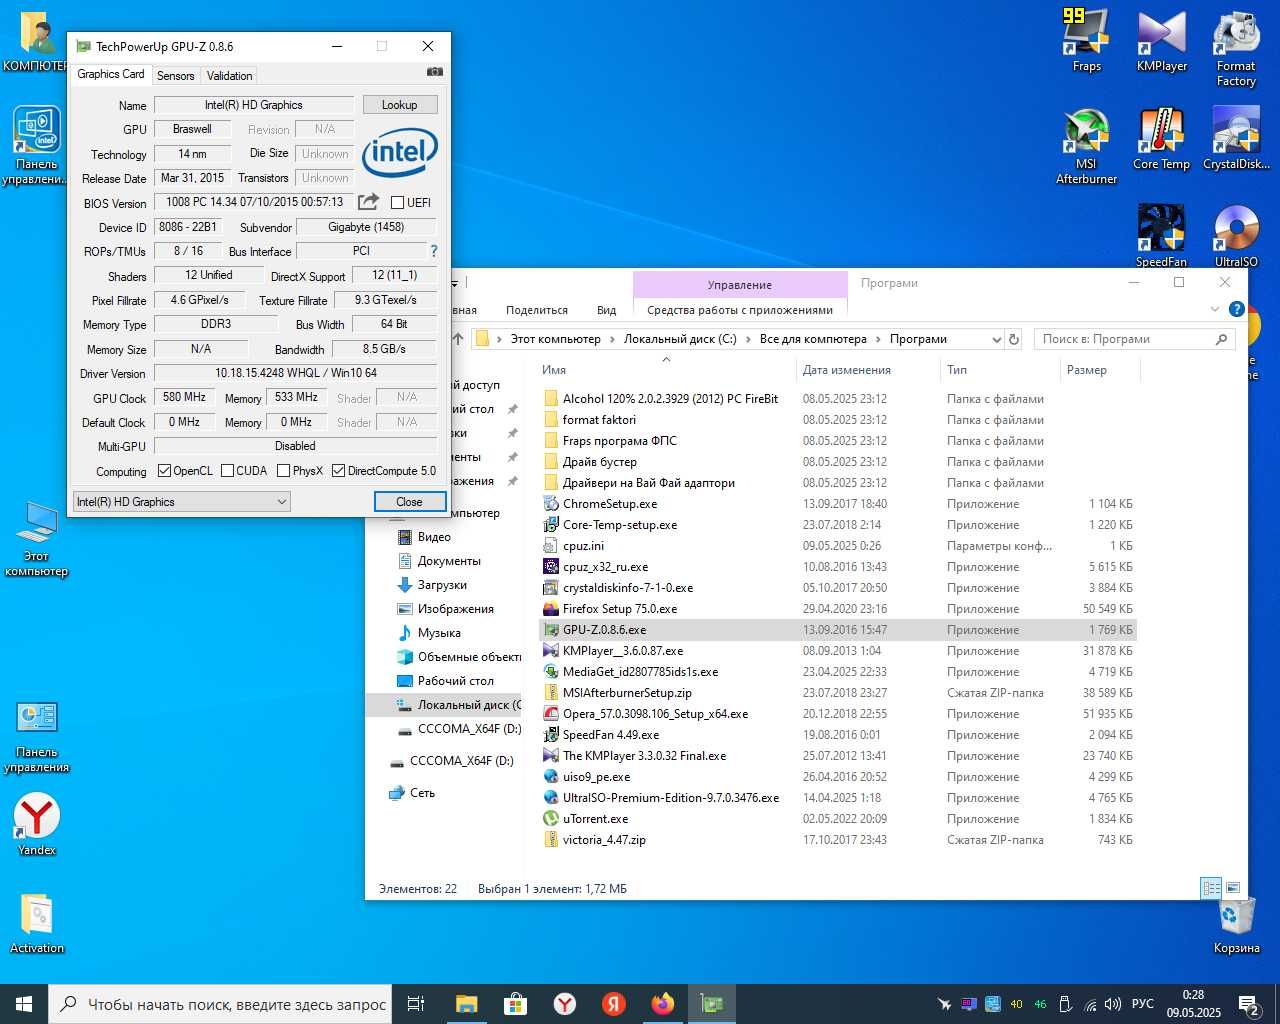Expand the Explorer ribbon chevron

pos(1215,309)
